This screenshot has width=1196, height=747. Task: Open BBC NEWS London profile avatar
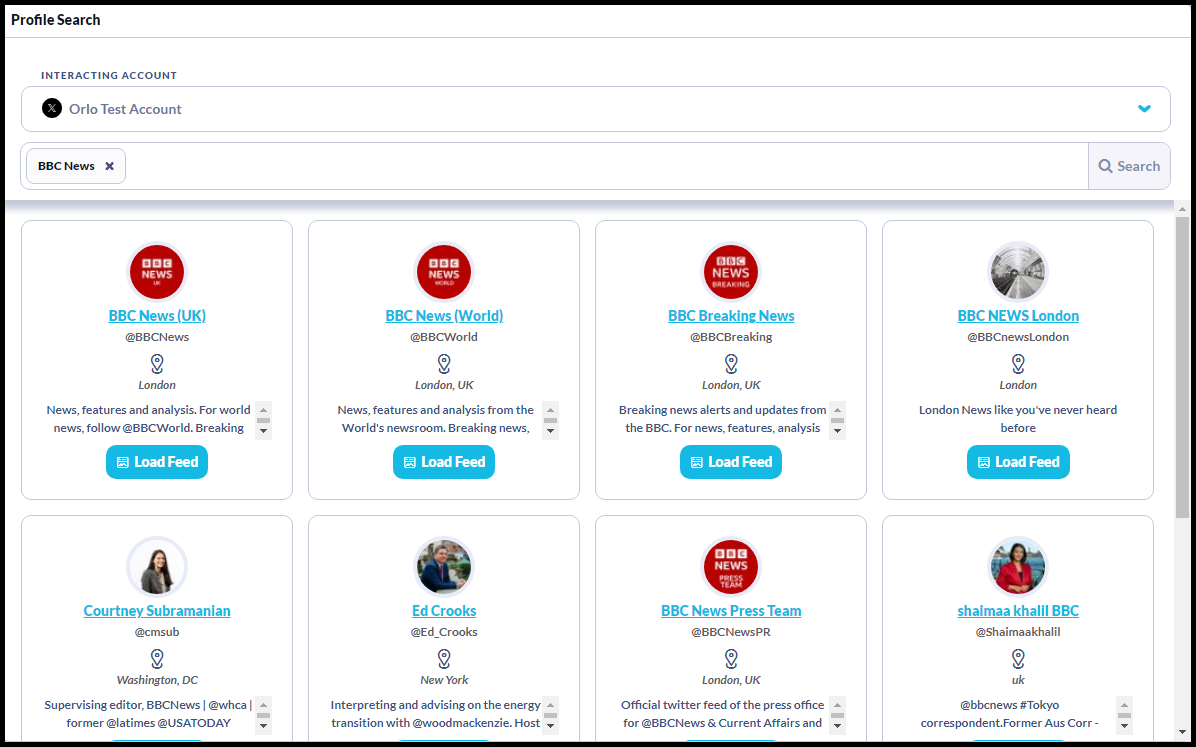tap(1018, 272)
